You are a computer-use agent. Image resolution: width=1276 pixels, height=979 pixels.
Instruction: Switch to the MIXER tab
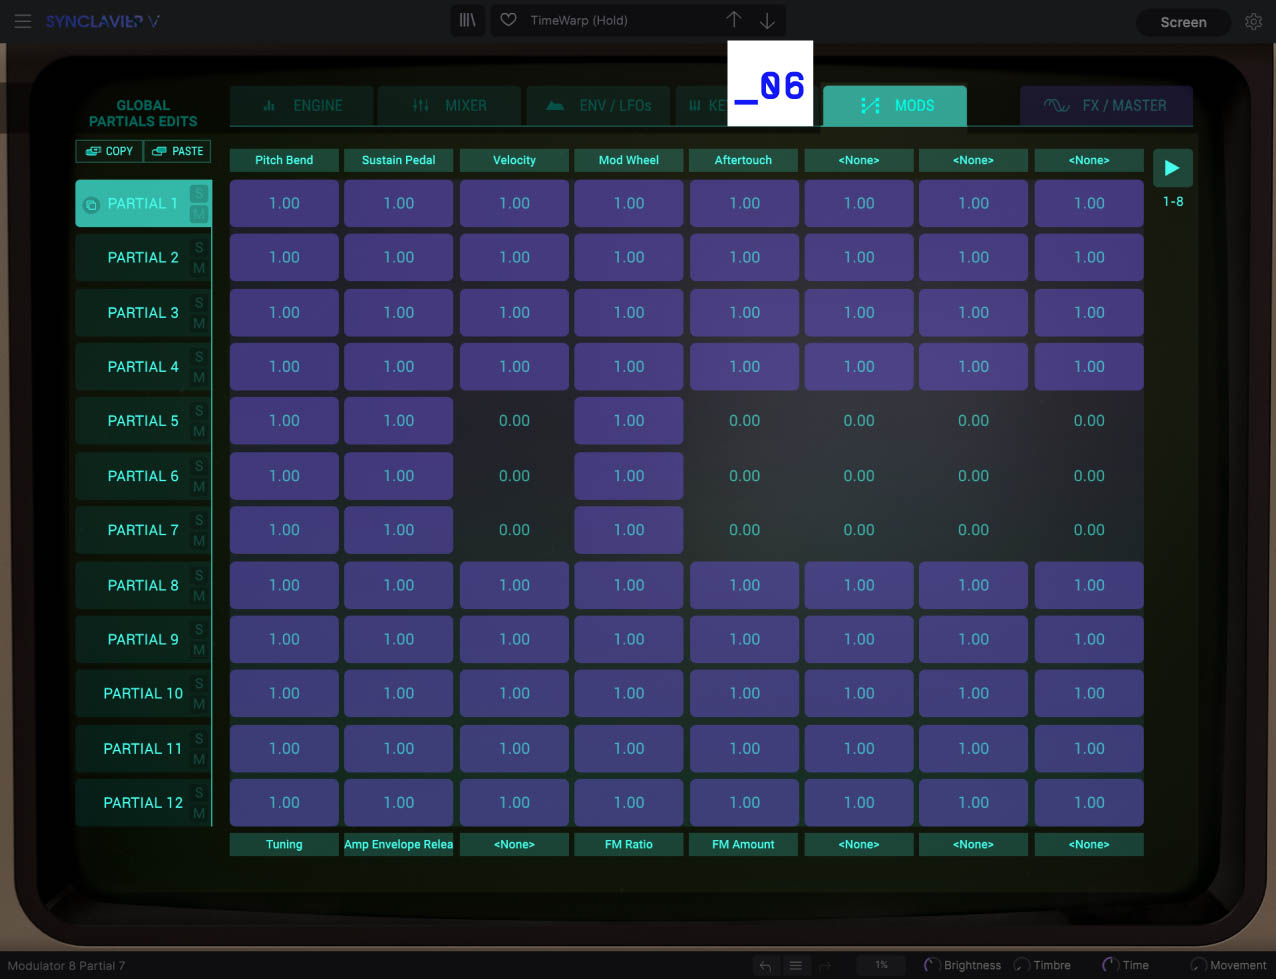click(x=449, y=105)
